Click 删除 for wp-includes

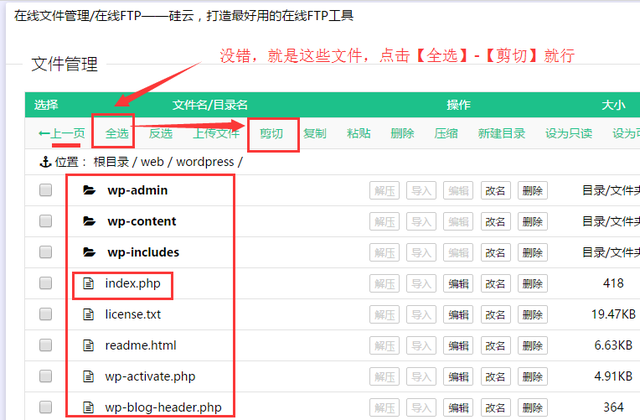coord(532,253)
